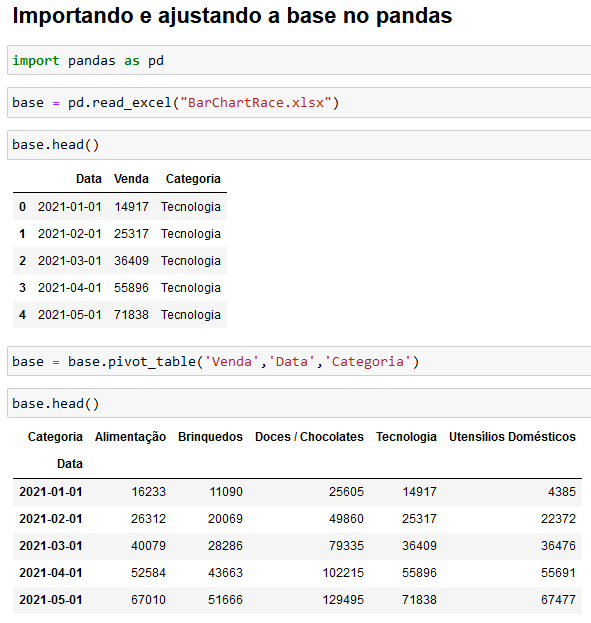Click 'Tecnologia' in row 4 of first table

tap(191, 315)
